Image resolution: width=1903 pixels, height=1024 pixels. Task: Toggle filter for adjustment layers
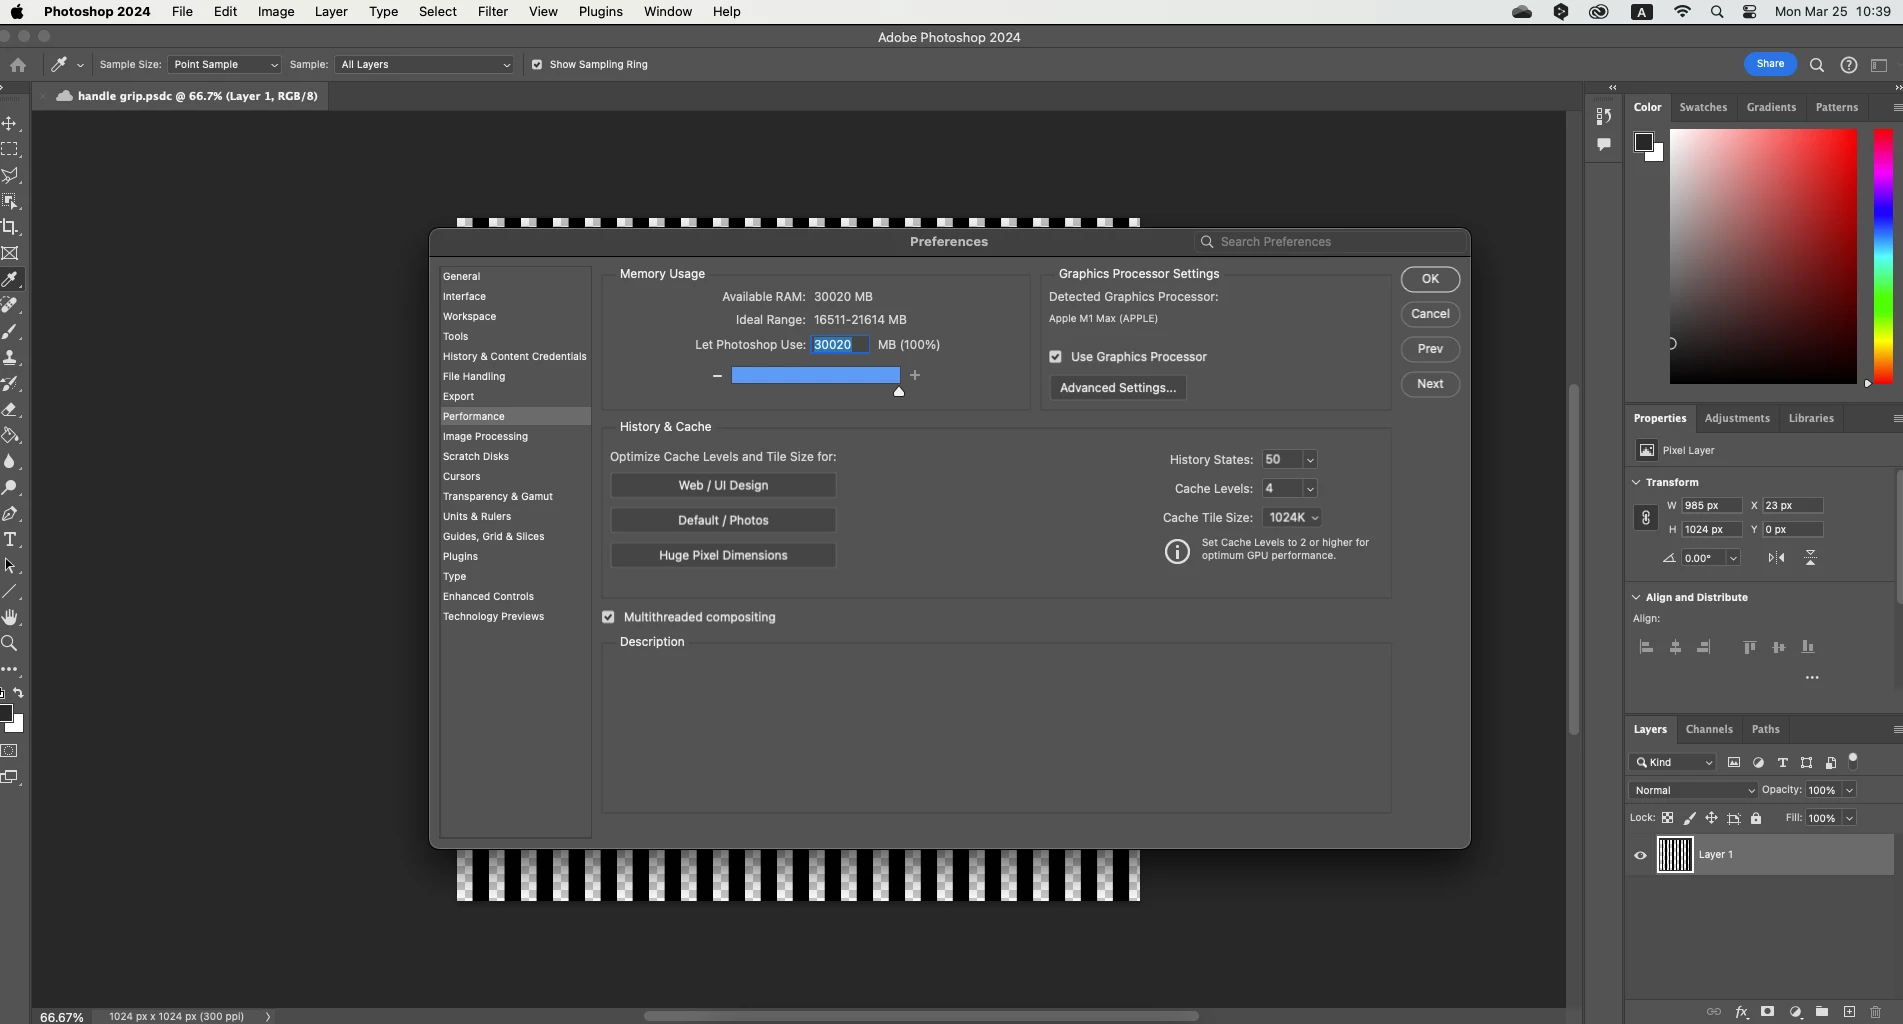pyautogui.click(x=1758, y=762)
